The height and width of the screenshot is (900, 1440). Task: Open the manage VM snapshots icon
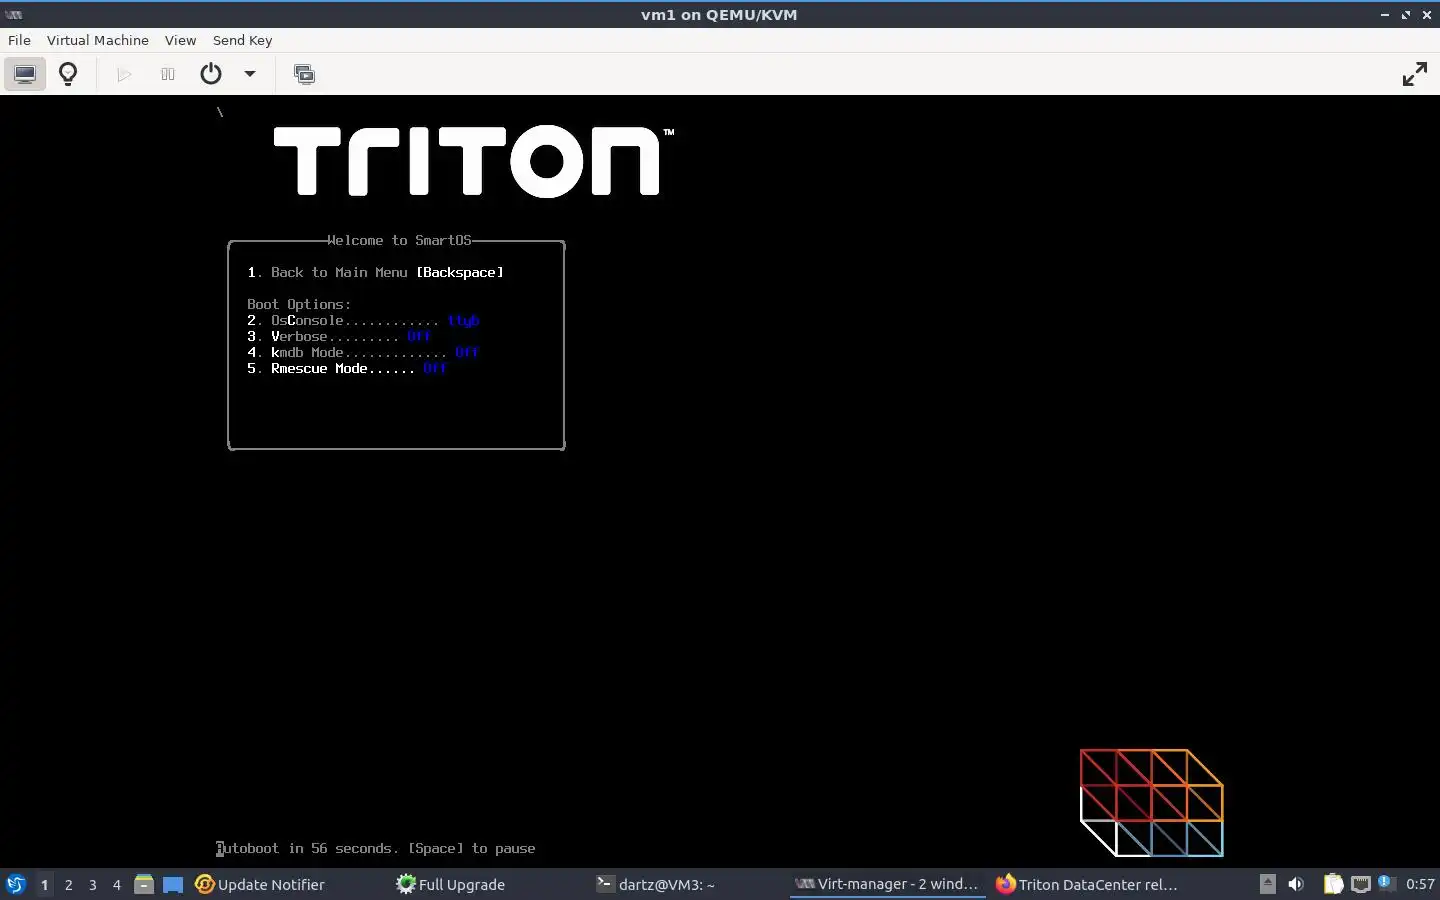click(x=304, y=74)
